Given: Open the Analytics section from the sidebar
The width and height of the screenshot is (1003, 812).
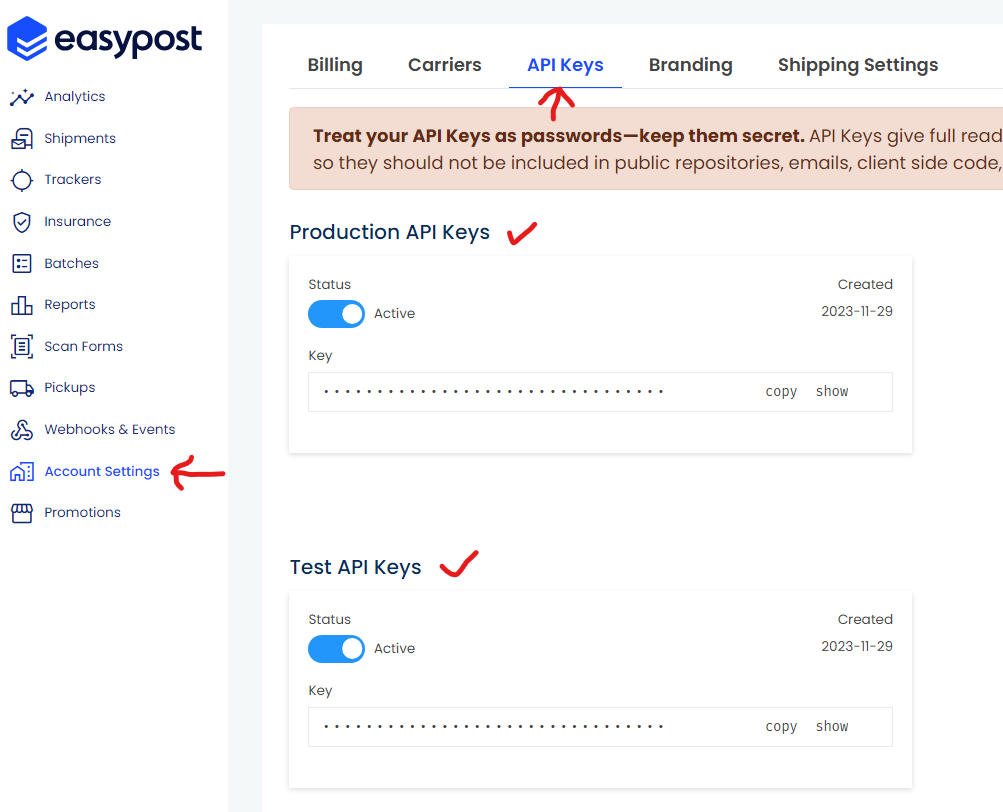Looking at the screenshot, I should click(73, 96).
